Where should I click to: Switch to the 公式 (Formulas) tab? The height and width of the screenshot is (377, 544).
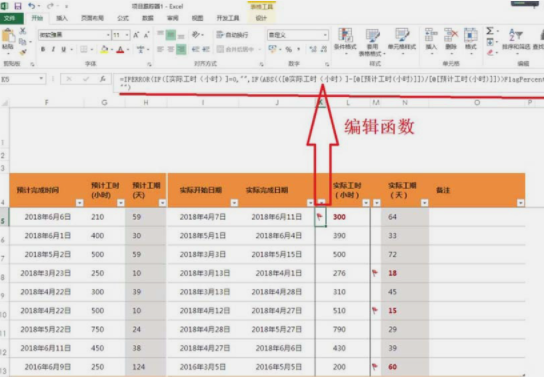pos(123,18)
